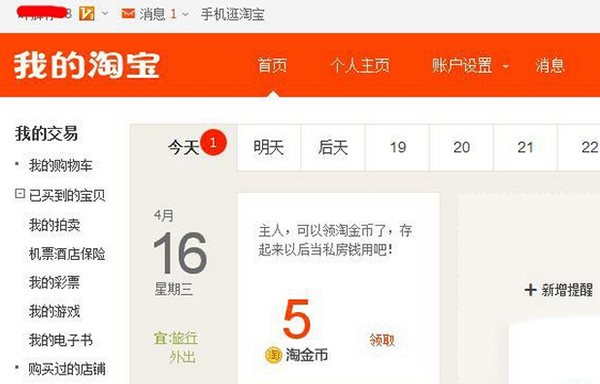Open 个人主页 in the navigation bar
Image resolution: width=600 pixels, height=384 pixels.
360,65
